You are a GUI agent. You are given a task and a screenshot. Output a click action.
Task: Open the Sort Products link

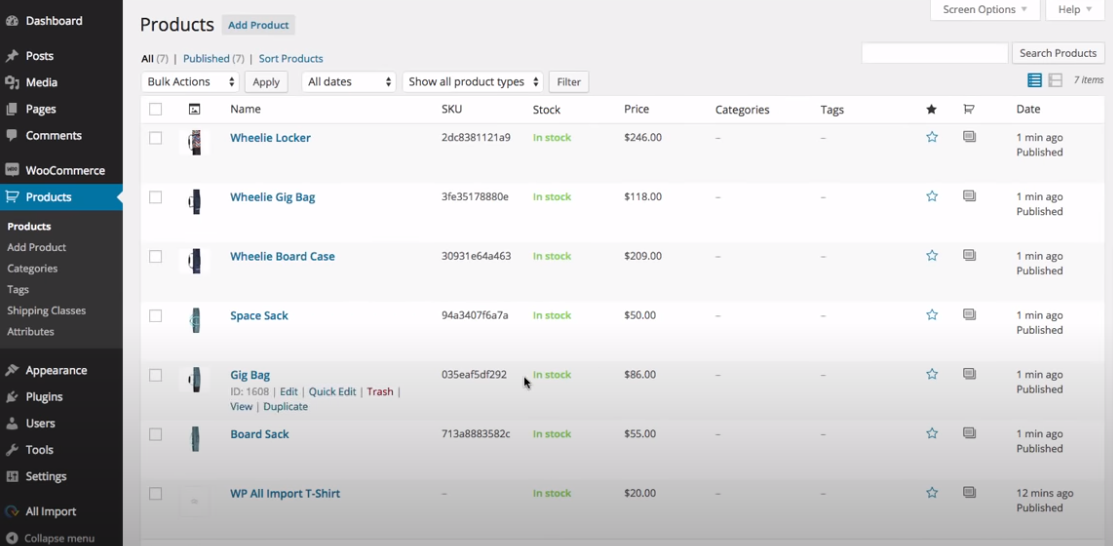[x=290, y=59]
